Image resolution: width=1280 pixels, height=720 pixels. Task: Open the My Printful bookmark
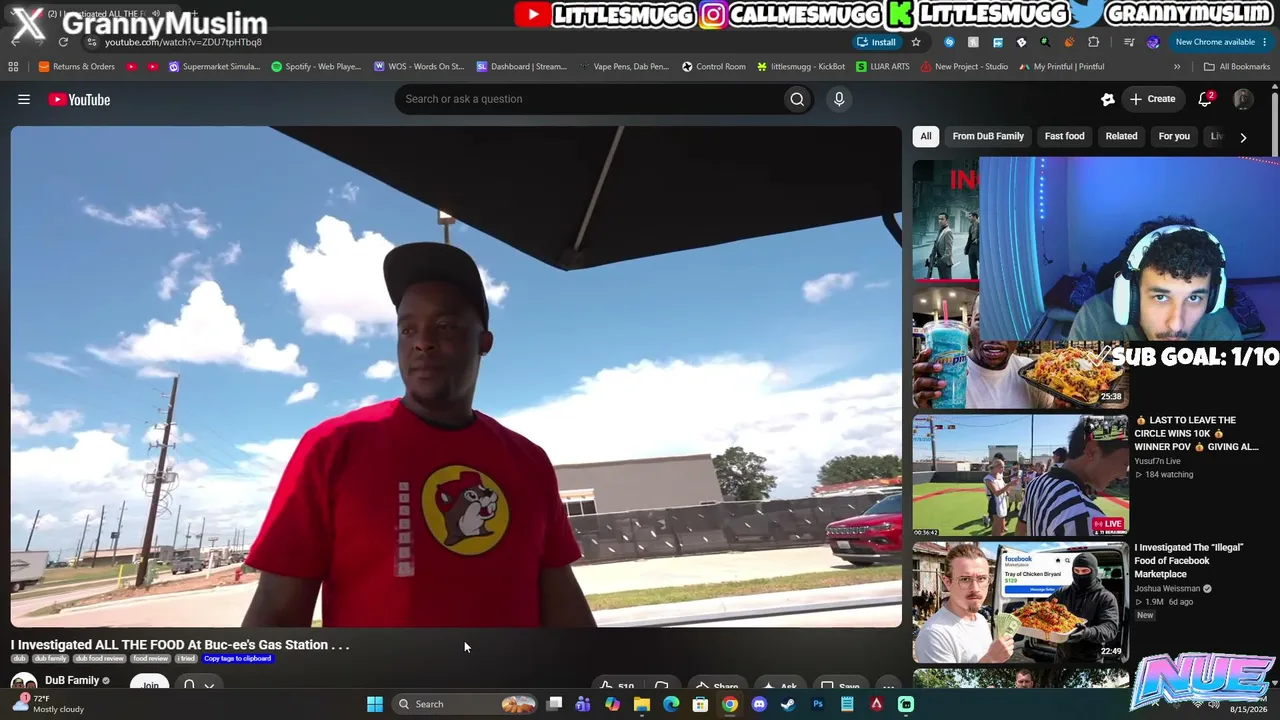1062,67
